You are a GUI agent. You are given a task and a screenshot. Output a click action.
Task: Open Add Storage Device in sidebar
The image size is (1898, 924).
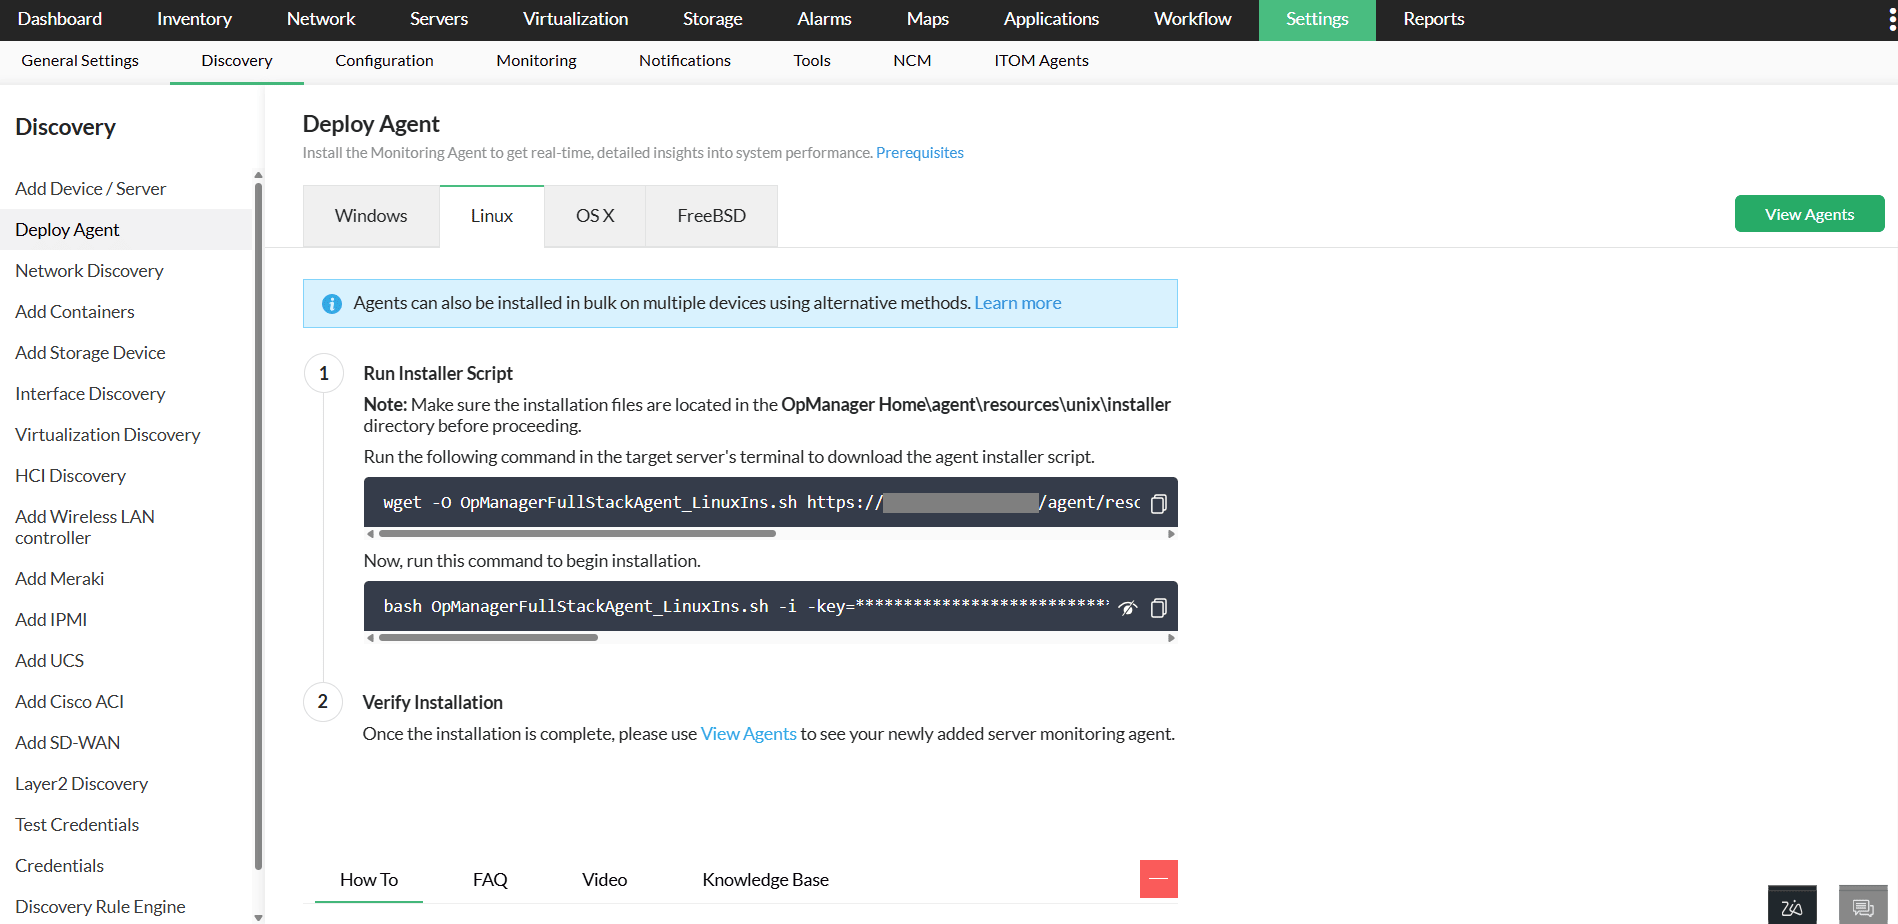tap(90, 353)
